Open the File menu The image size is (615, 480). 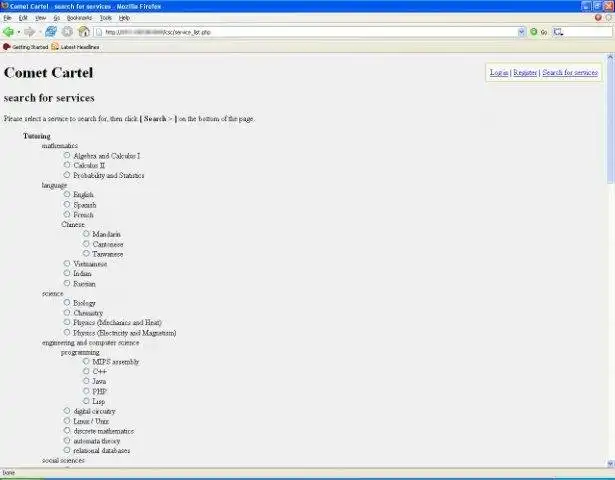click(7, 18)
